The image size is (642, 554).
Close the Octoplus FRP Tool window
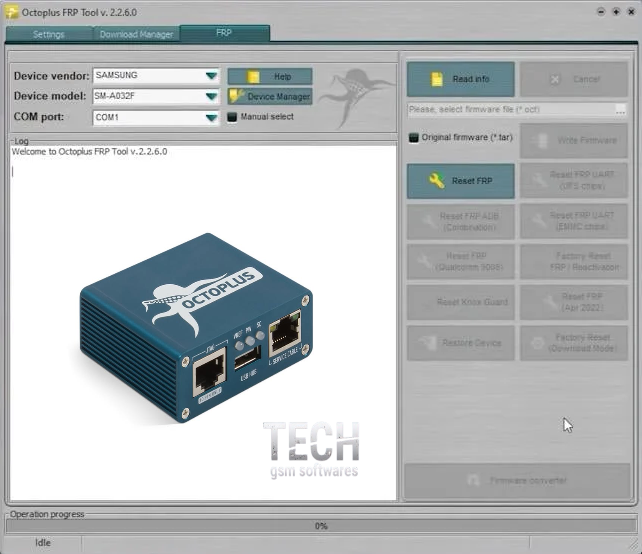(631, 12)
